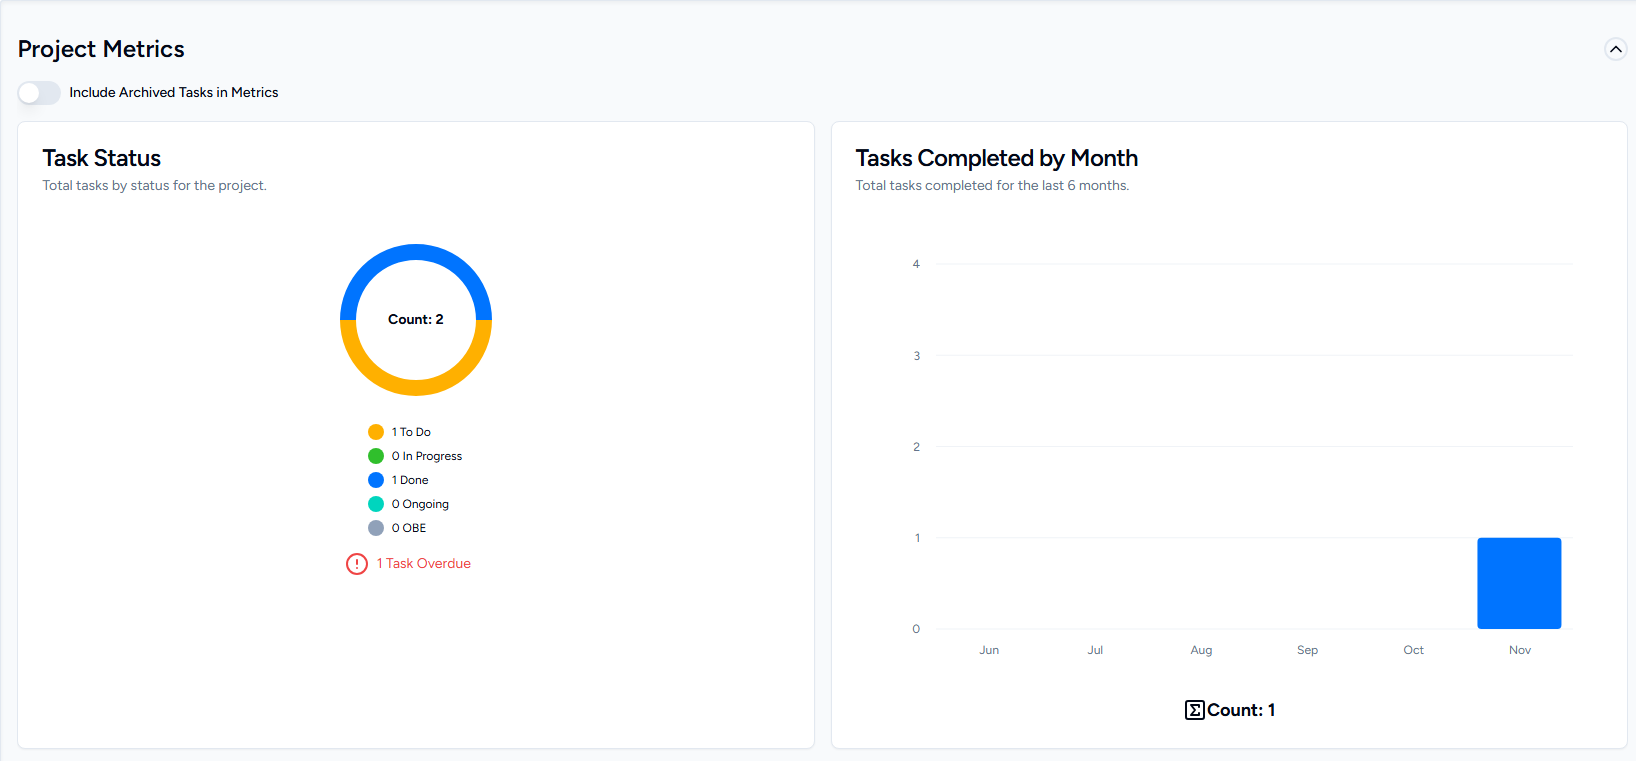Click the orange To Do donut segment
1636x761 pixels.
[416, 387]
